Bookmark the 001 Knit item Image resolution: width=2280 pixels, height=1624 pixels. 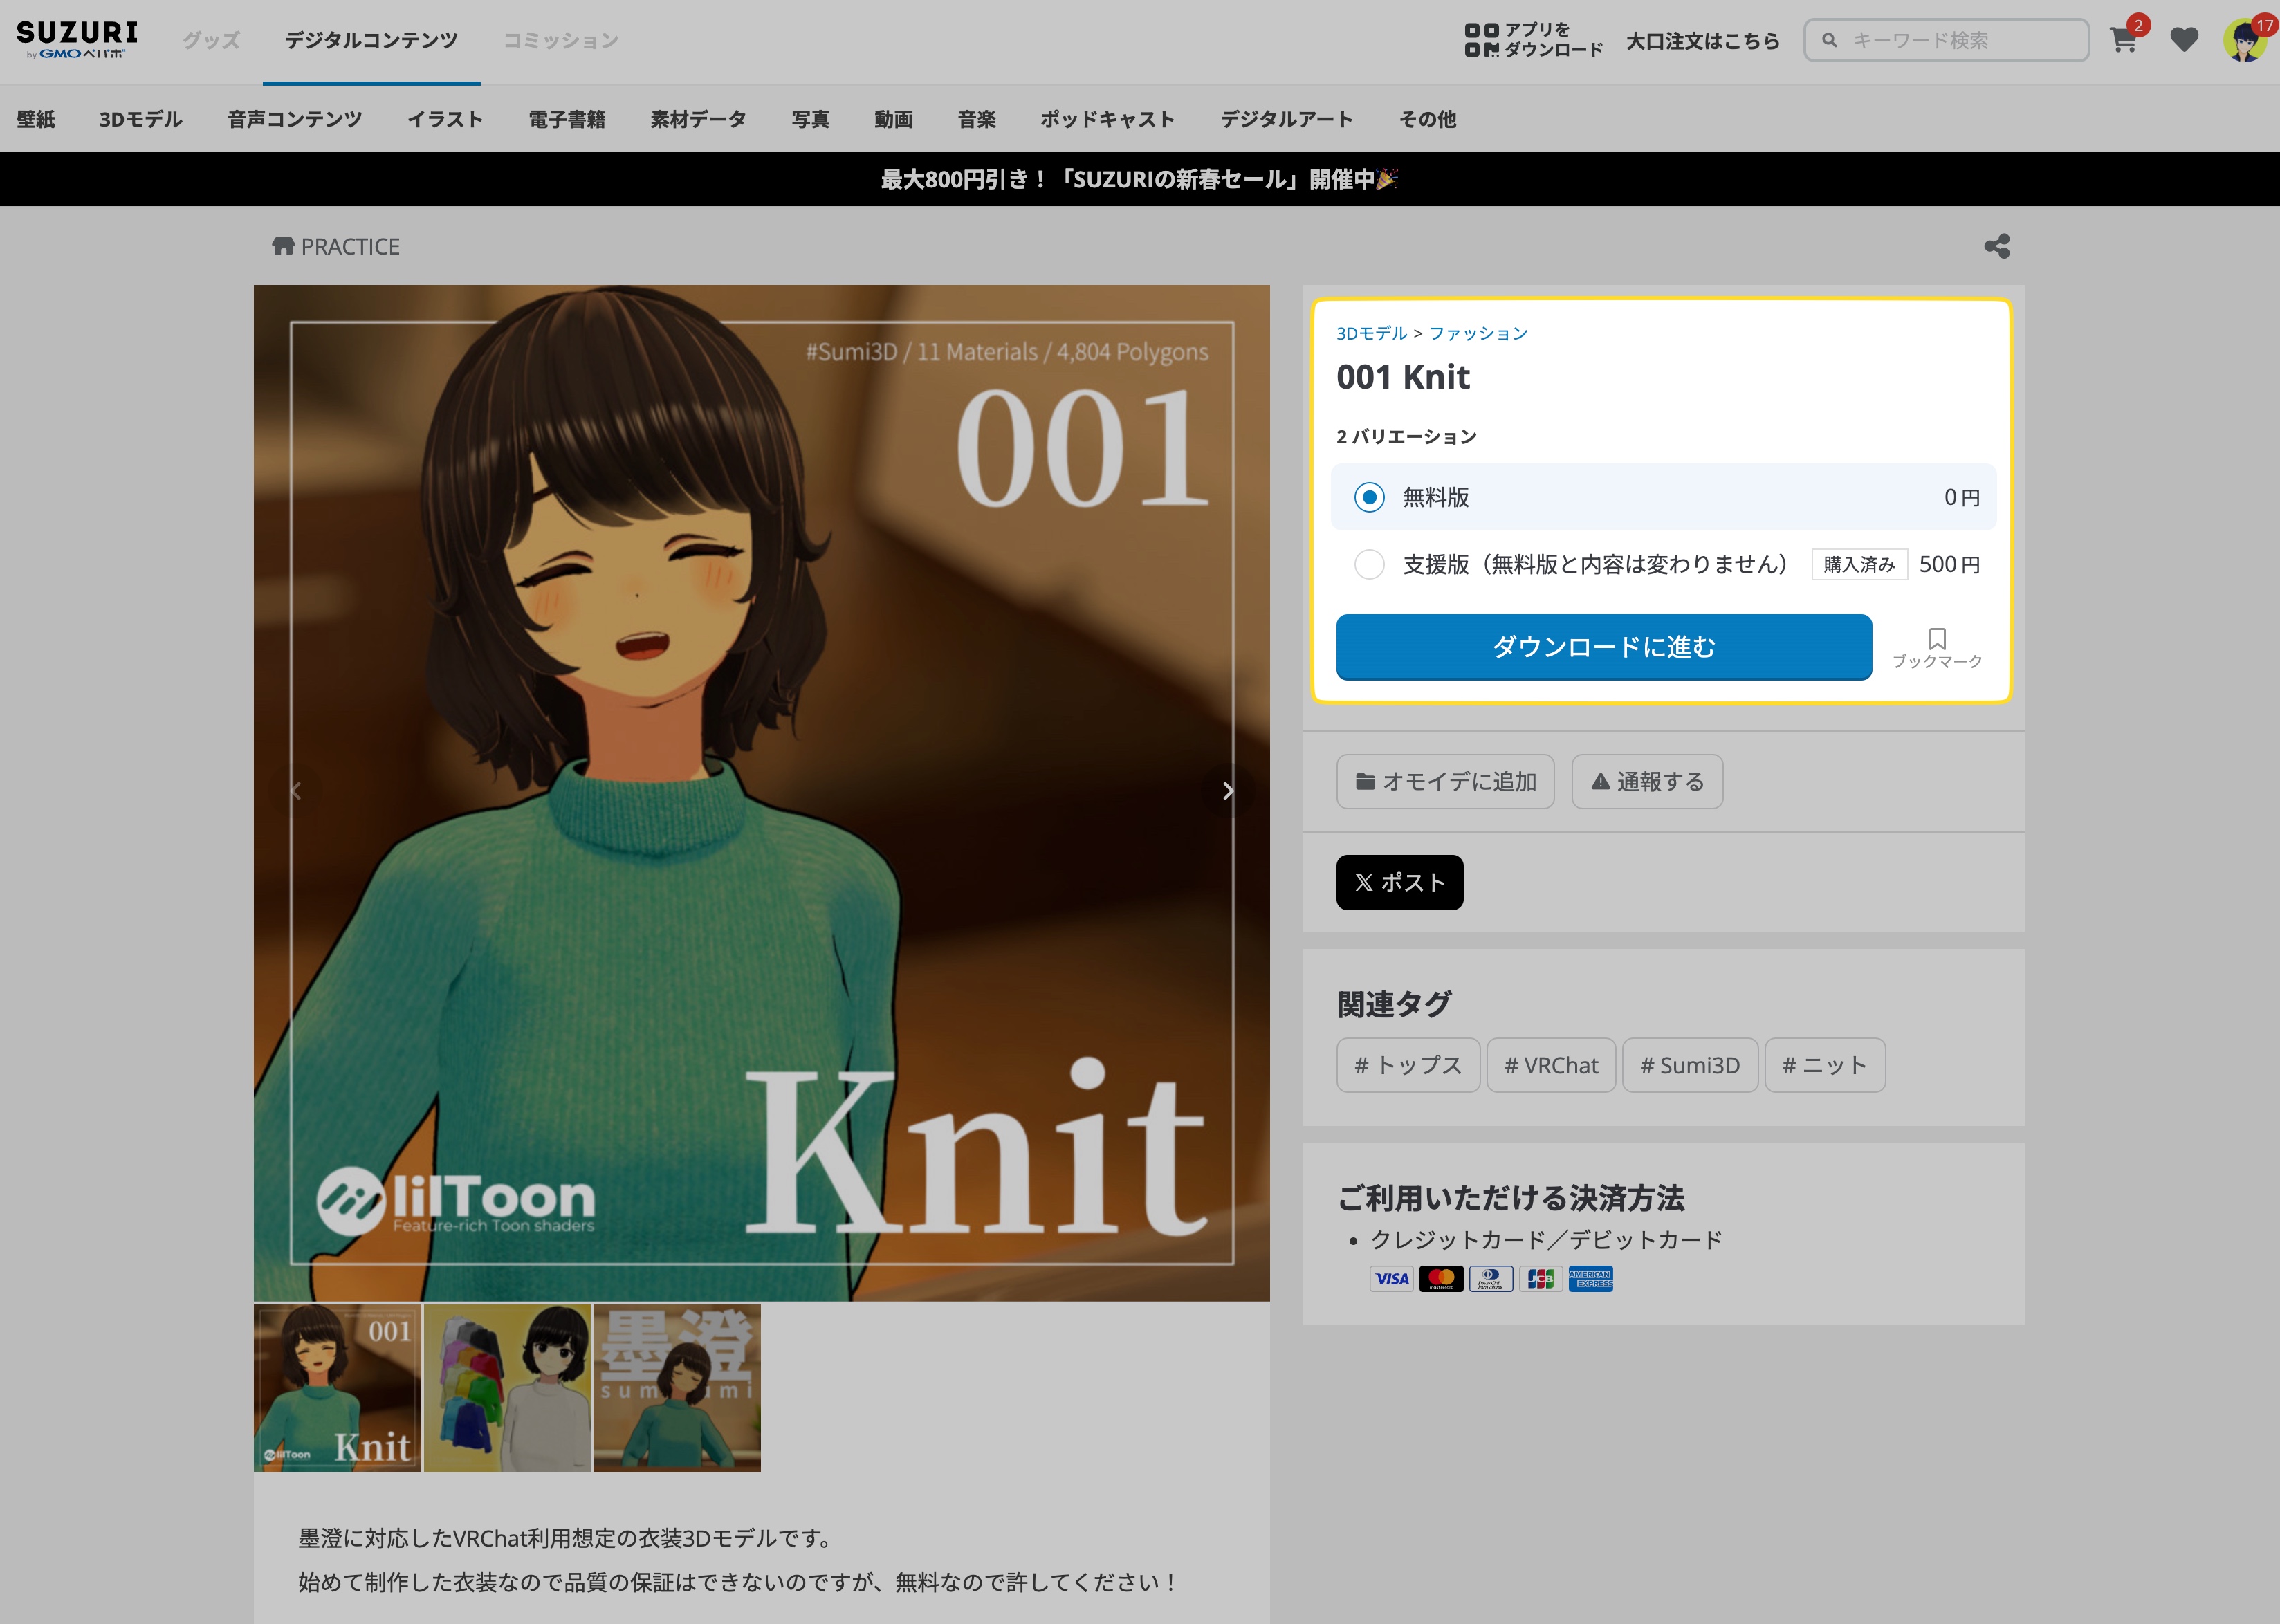[1936, 645]
